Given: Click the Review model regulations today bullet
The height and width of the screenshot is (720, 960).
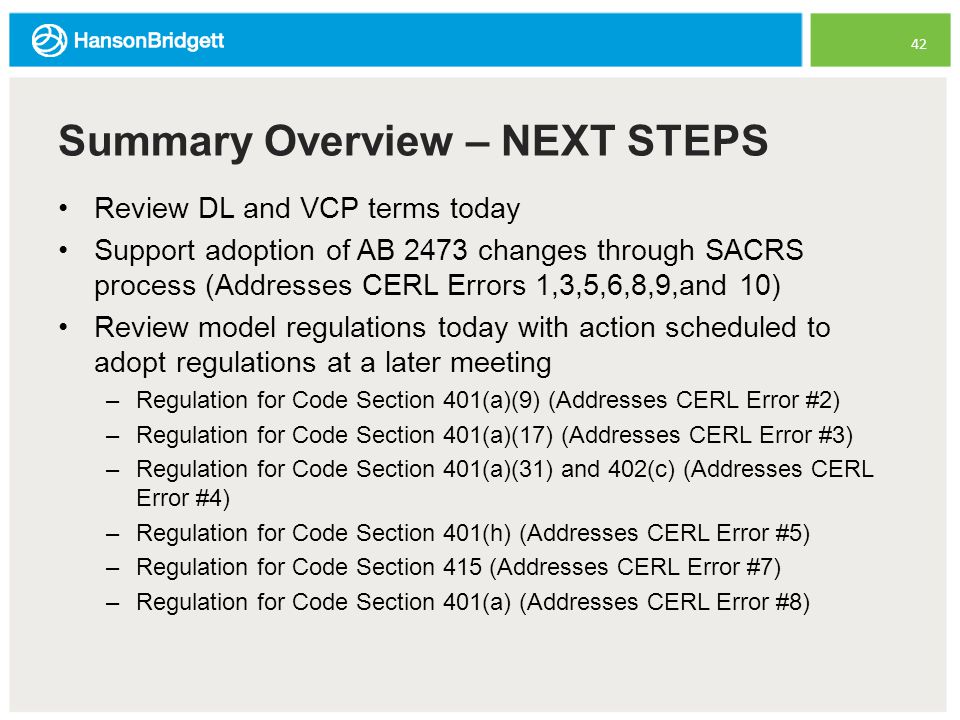Looking at the screenshot, I should (x=462, y=328).
